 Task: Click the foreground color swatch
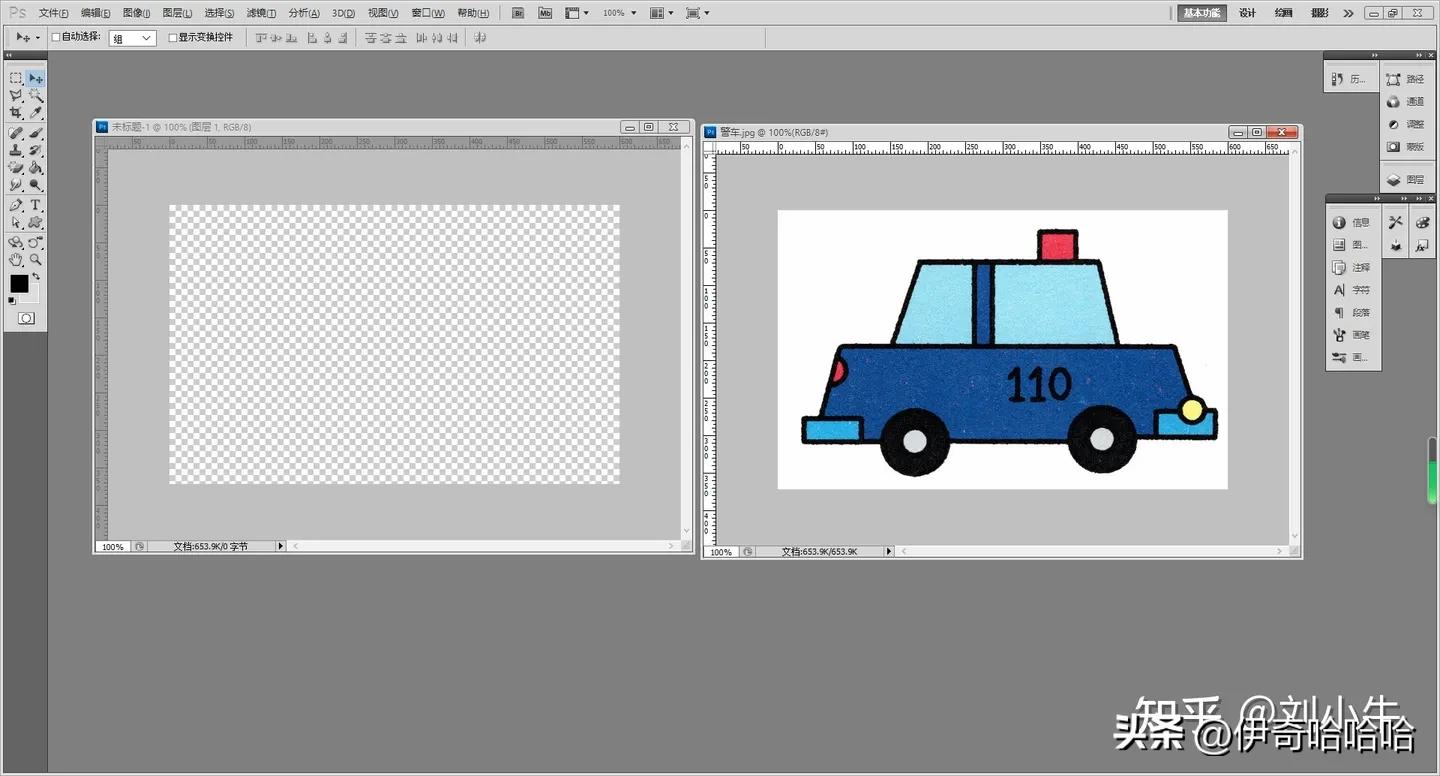tap(19, 282)
